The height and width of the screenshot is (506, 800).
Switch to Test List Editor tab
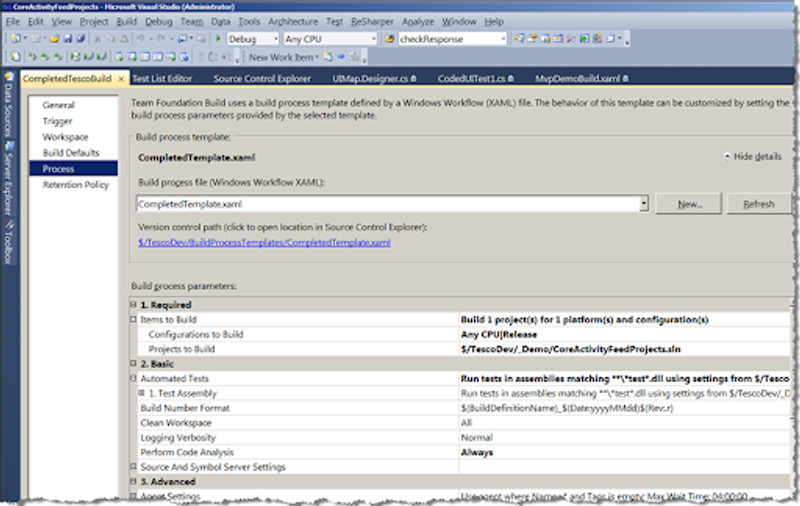click(x=162, y=79)
